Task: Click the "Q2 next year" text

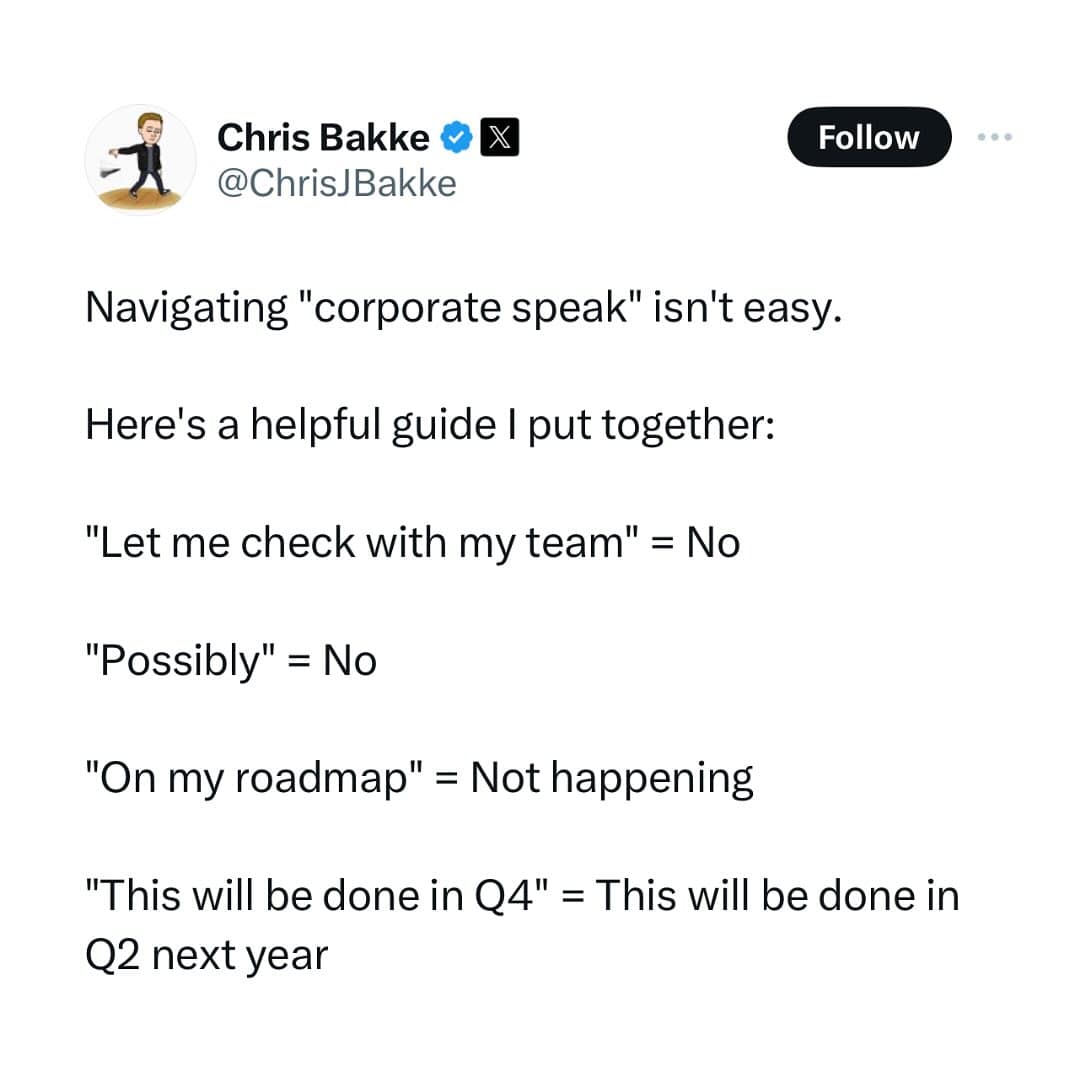Action: tap(207, 956)
